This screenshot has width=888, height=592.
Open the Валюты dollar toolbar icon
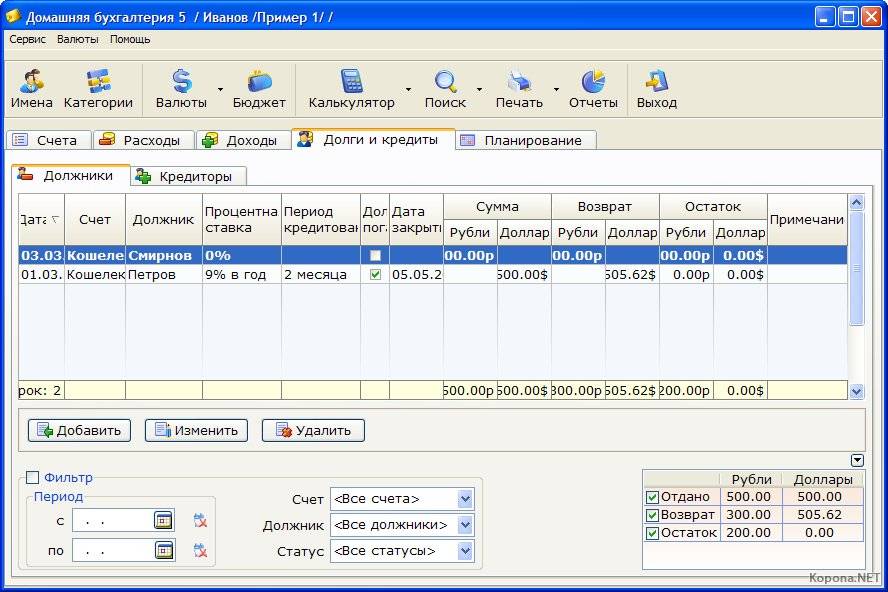point(181,90)
